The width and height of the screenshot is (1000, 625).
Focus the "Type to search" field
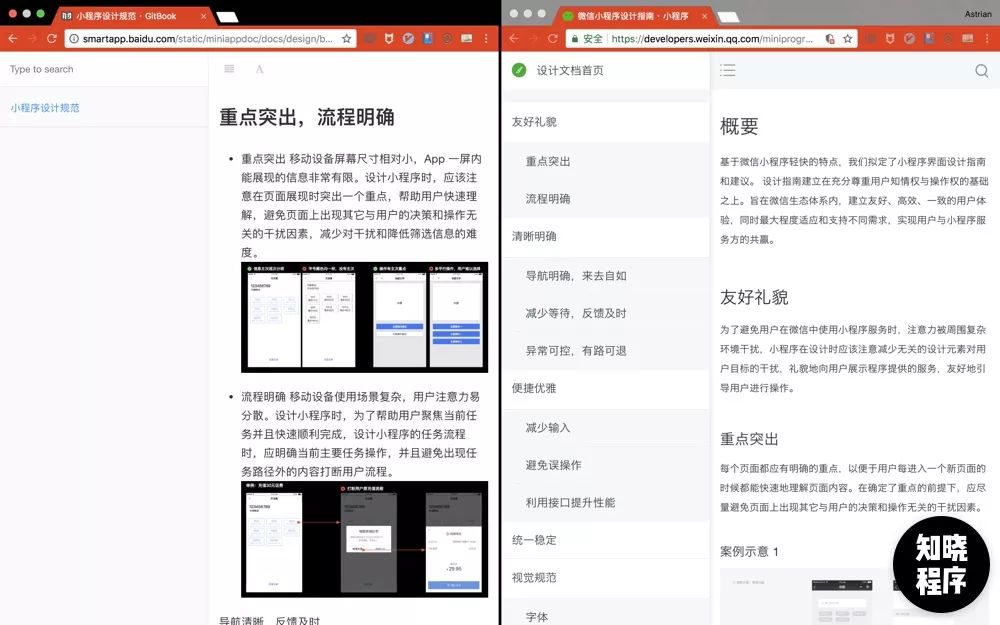point(100,69)
